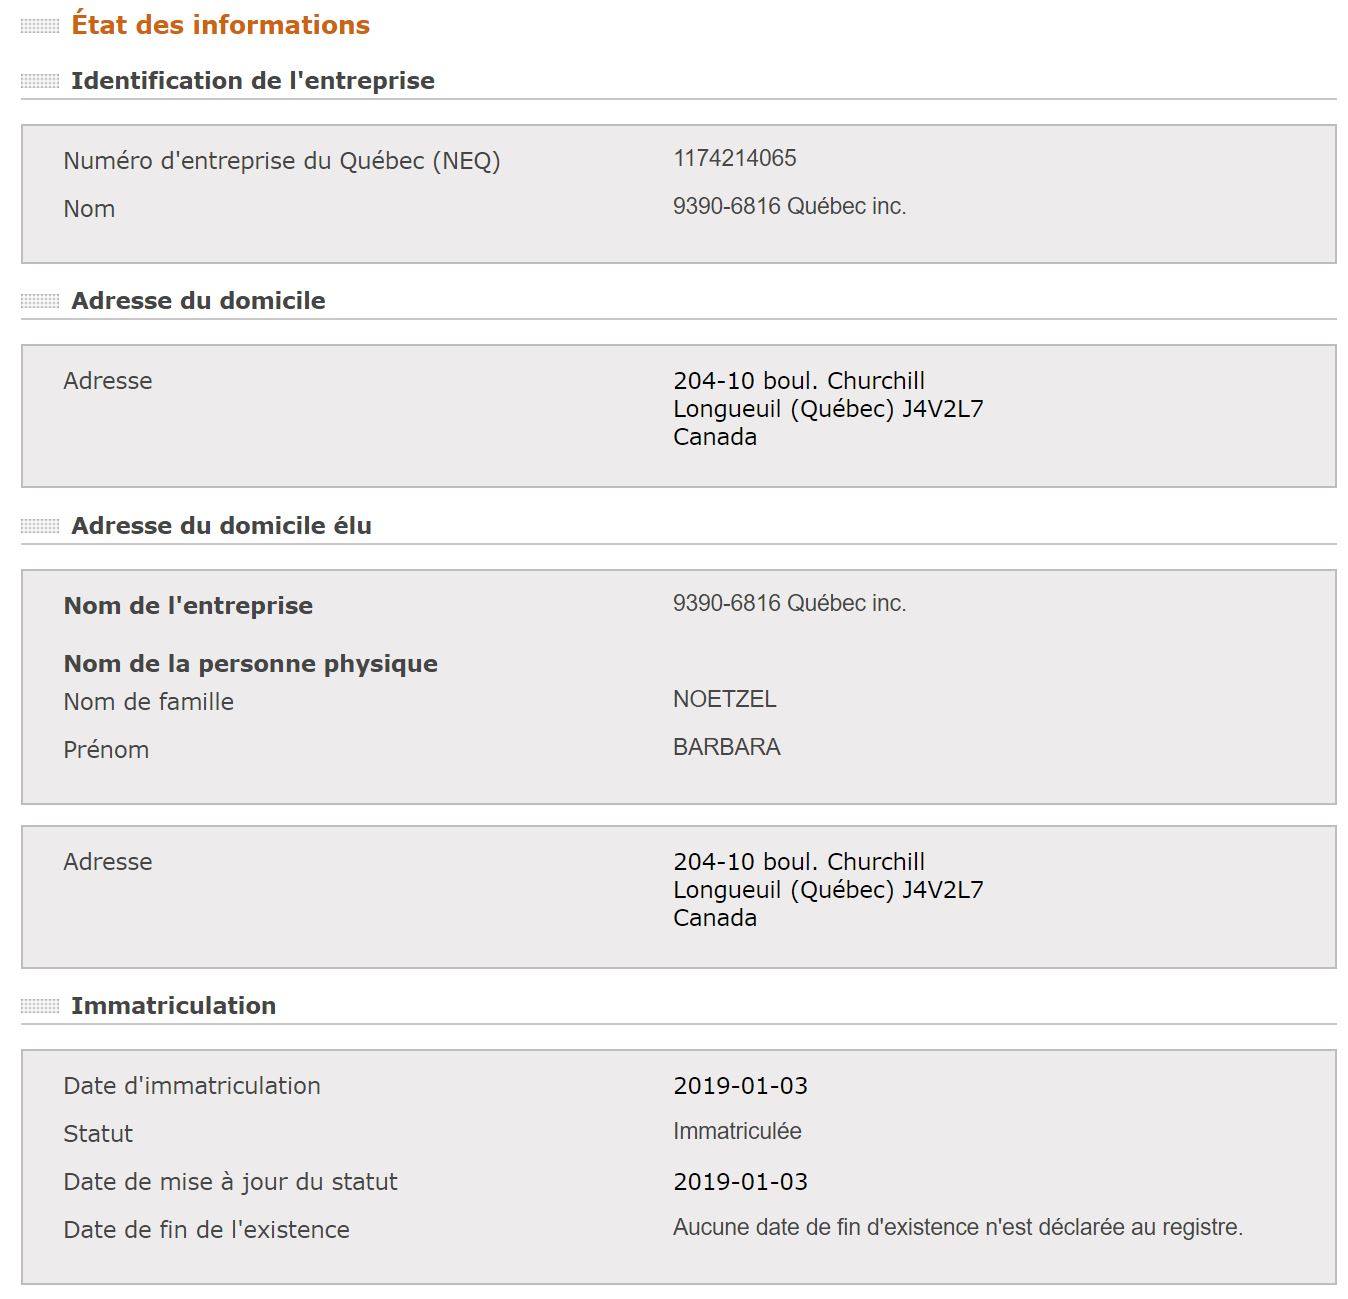Click the status update date 2019-01-03
The width and height of the screenshot is (1348, 1299).
tap(740, 1182)
